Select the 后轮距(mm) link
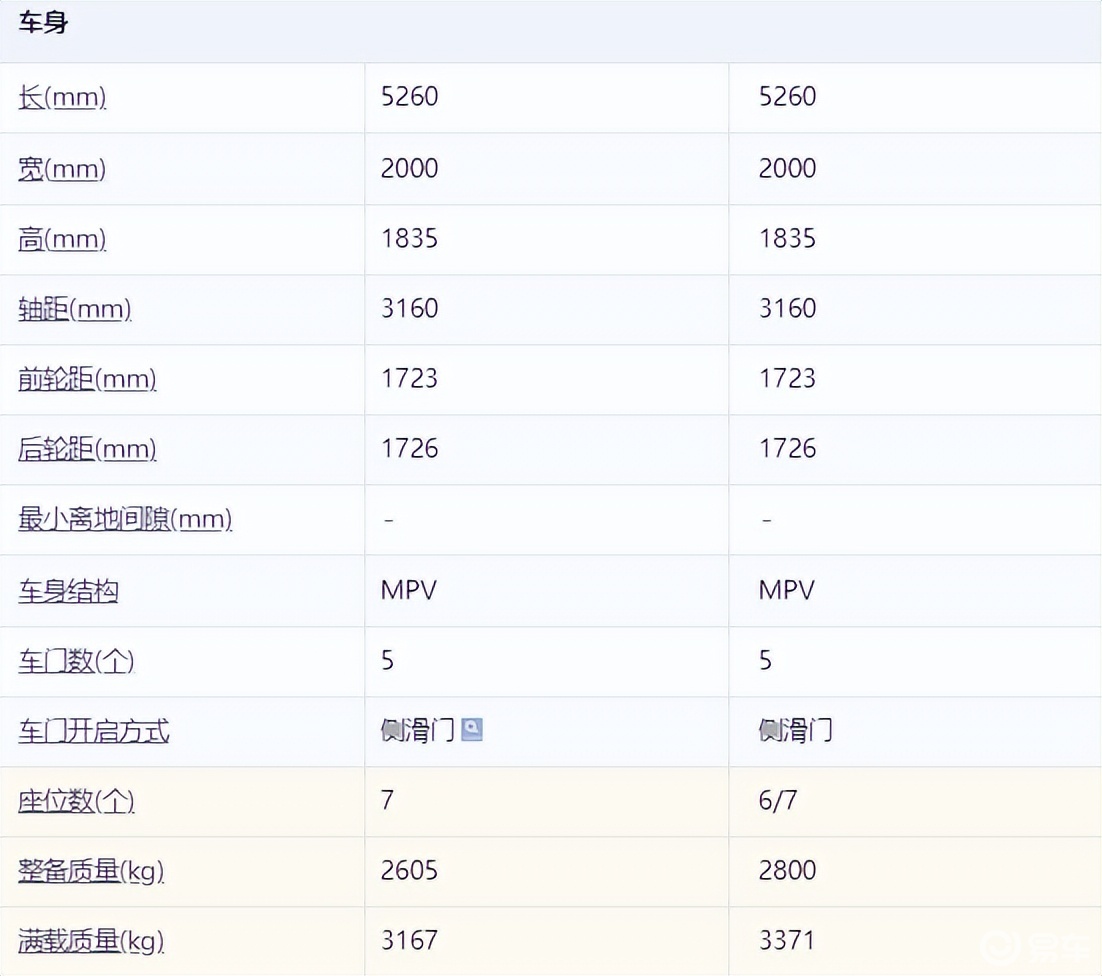The width and height of the screenshot is (1102, 976). pyautogui.click(x=87, y=449)
